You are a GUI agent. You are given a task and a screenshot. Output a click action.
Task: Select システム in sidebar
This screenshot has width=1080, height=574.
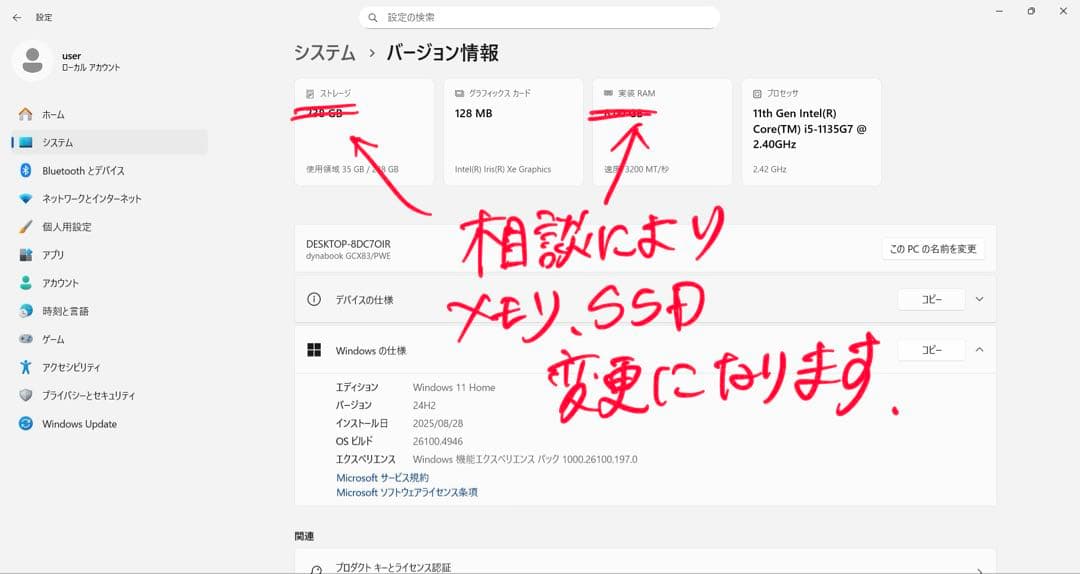pos(110,143)
